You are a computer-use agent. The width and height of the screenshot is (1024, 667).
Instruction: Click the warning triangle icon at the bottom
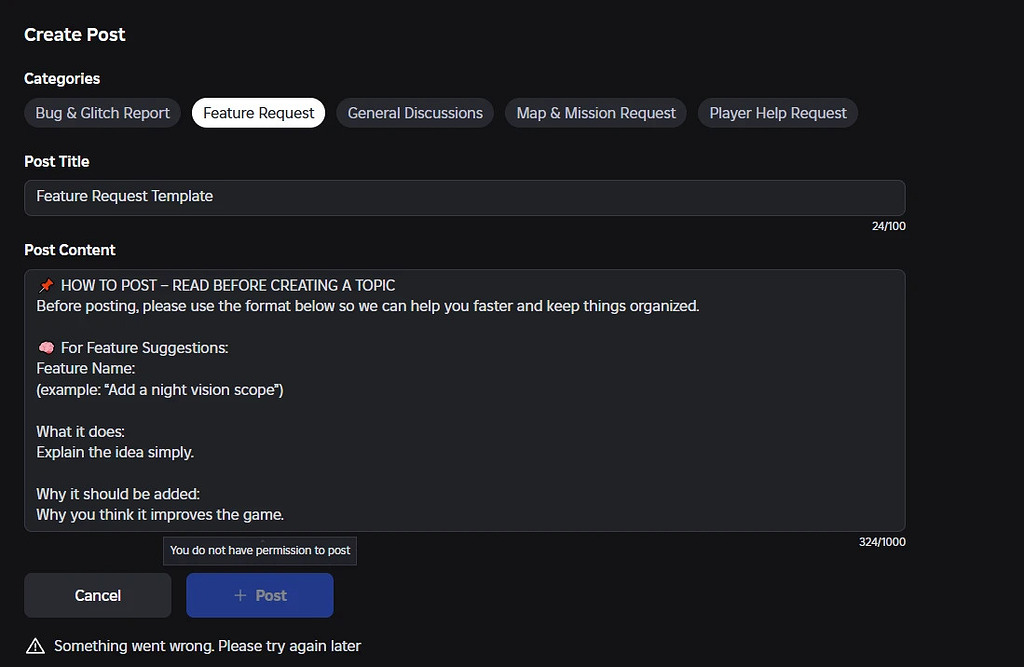pos(36,645)
